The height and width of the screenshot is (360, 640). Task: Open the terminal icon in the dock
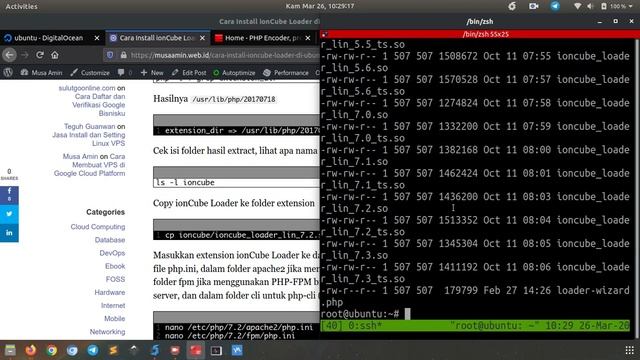point(216,350)
